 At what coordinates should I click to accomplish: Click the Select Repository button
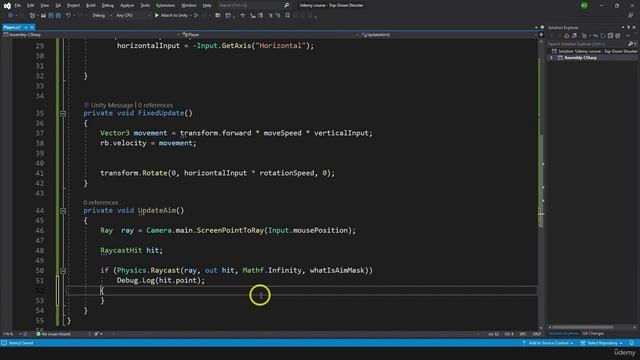(x=602, y=343)
